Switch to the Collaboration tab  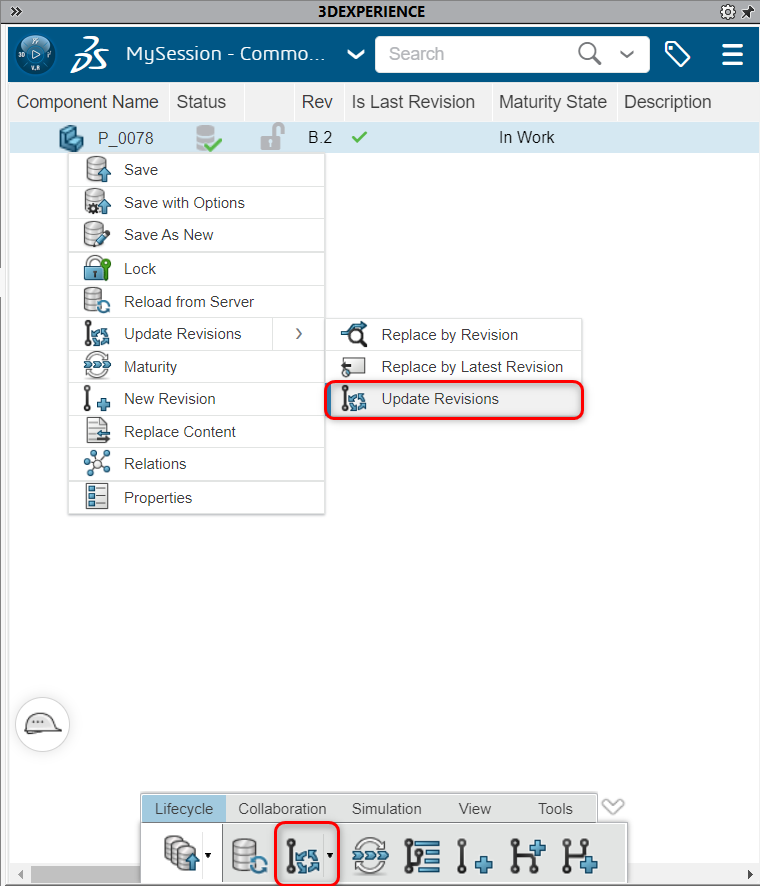point(282,809)
